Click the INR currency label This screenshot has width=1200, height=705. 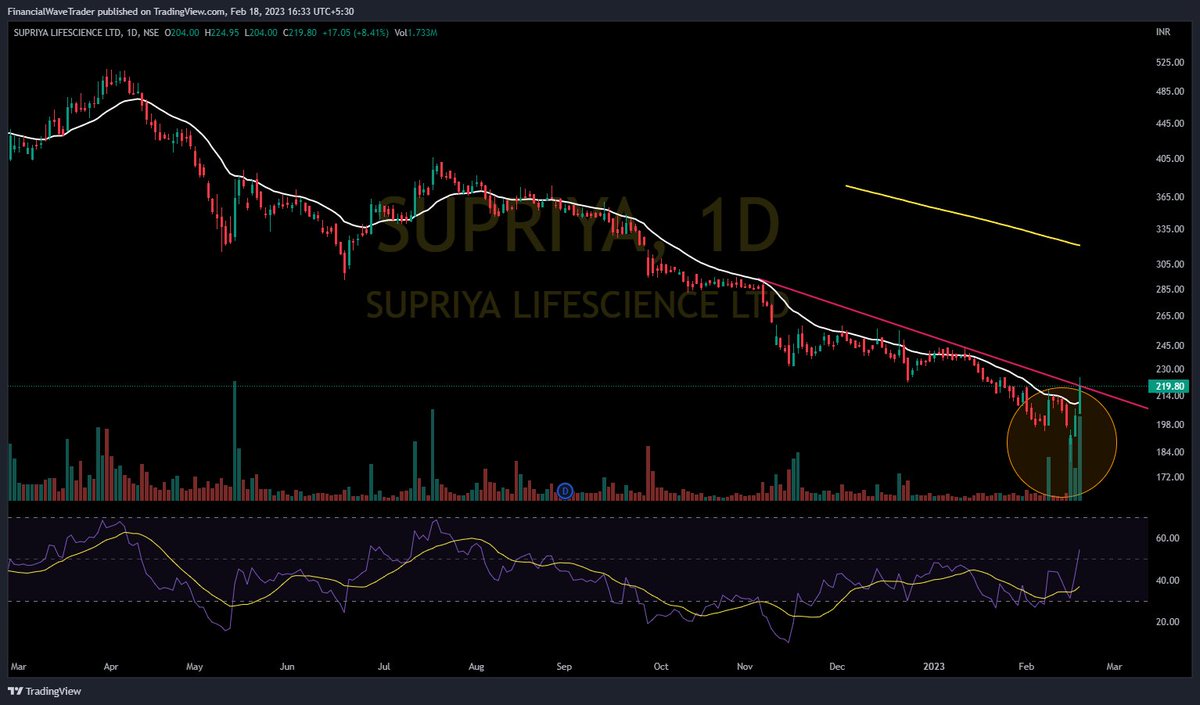(x=1164, y=33)
